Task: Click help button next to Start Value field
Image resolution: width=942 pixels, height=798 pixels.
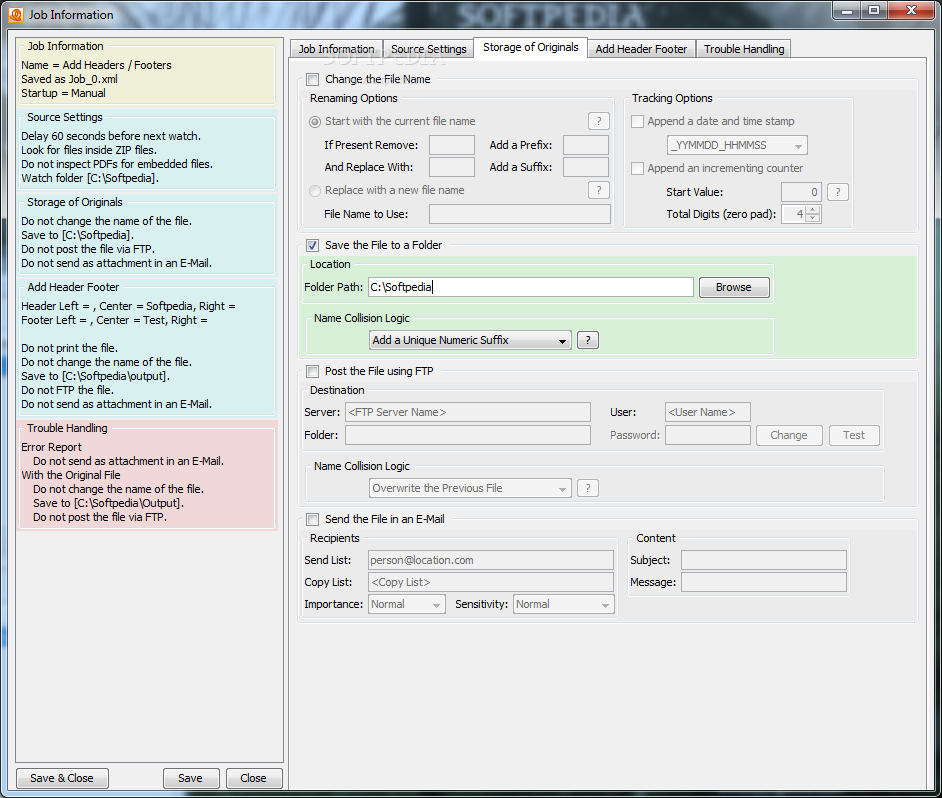Action: [837, 192]
